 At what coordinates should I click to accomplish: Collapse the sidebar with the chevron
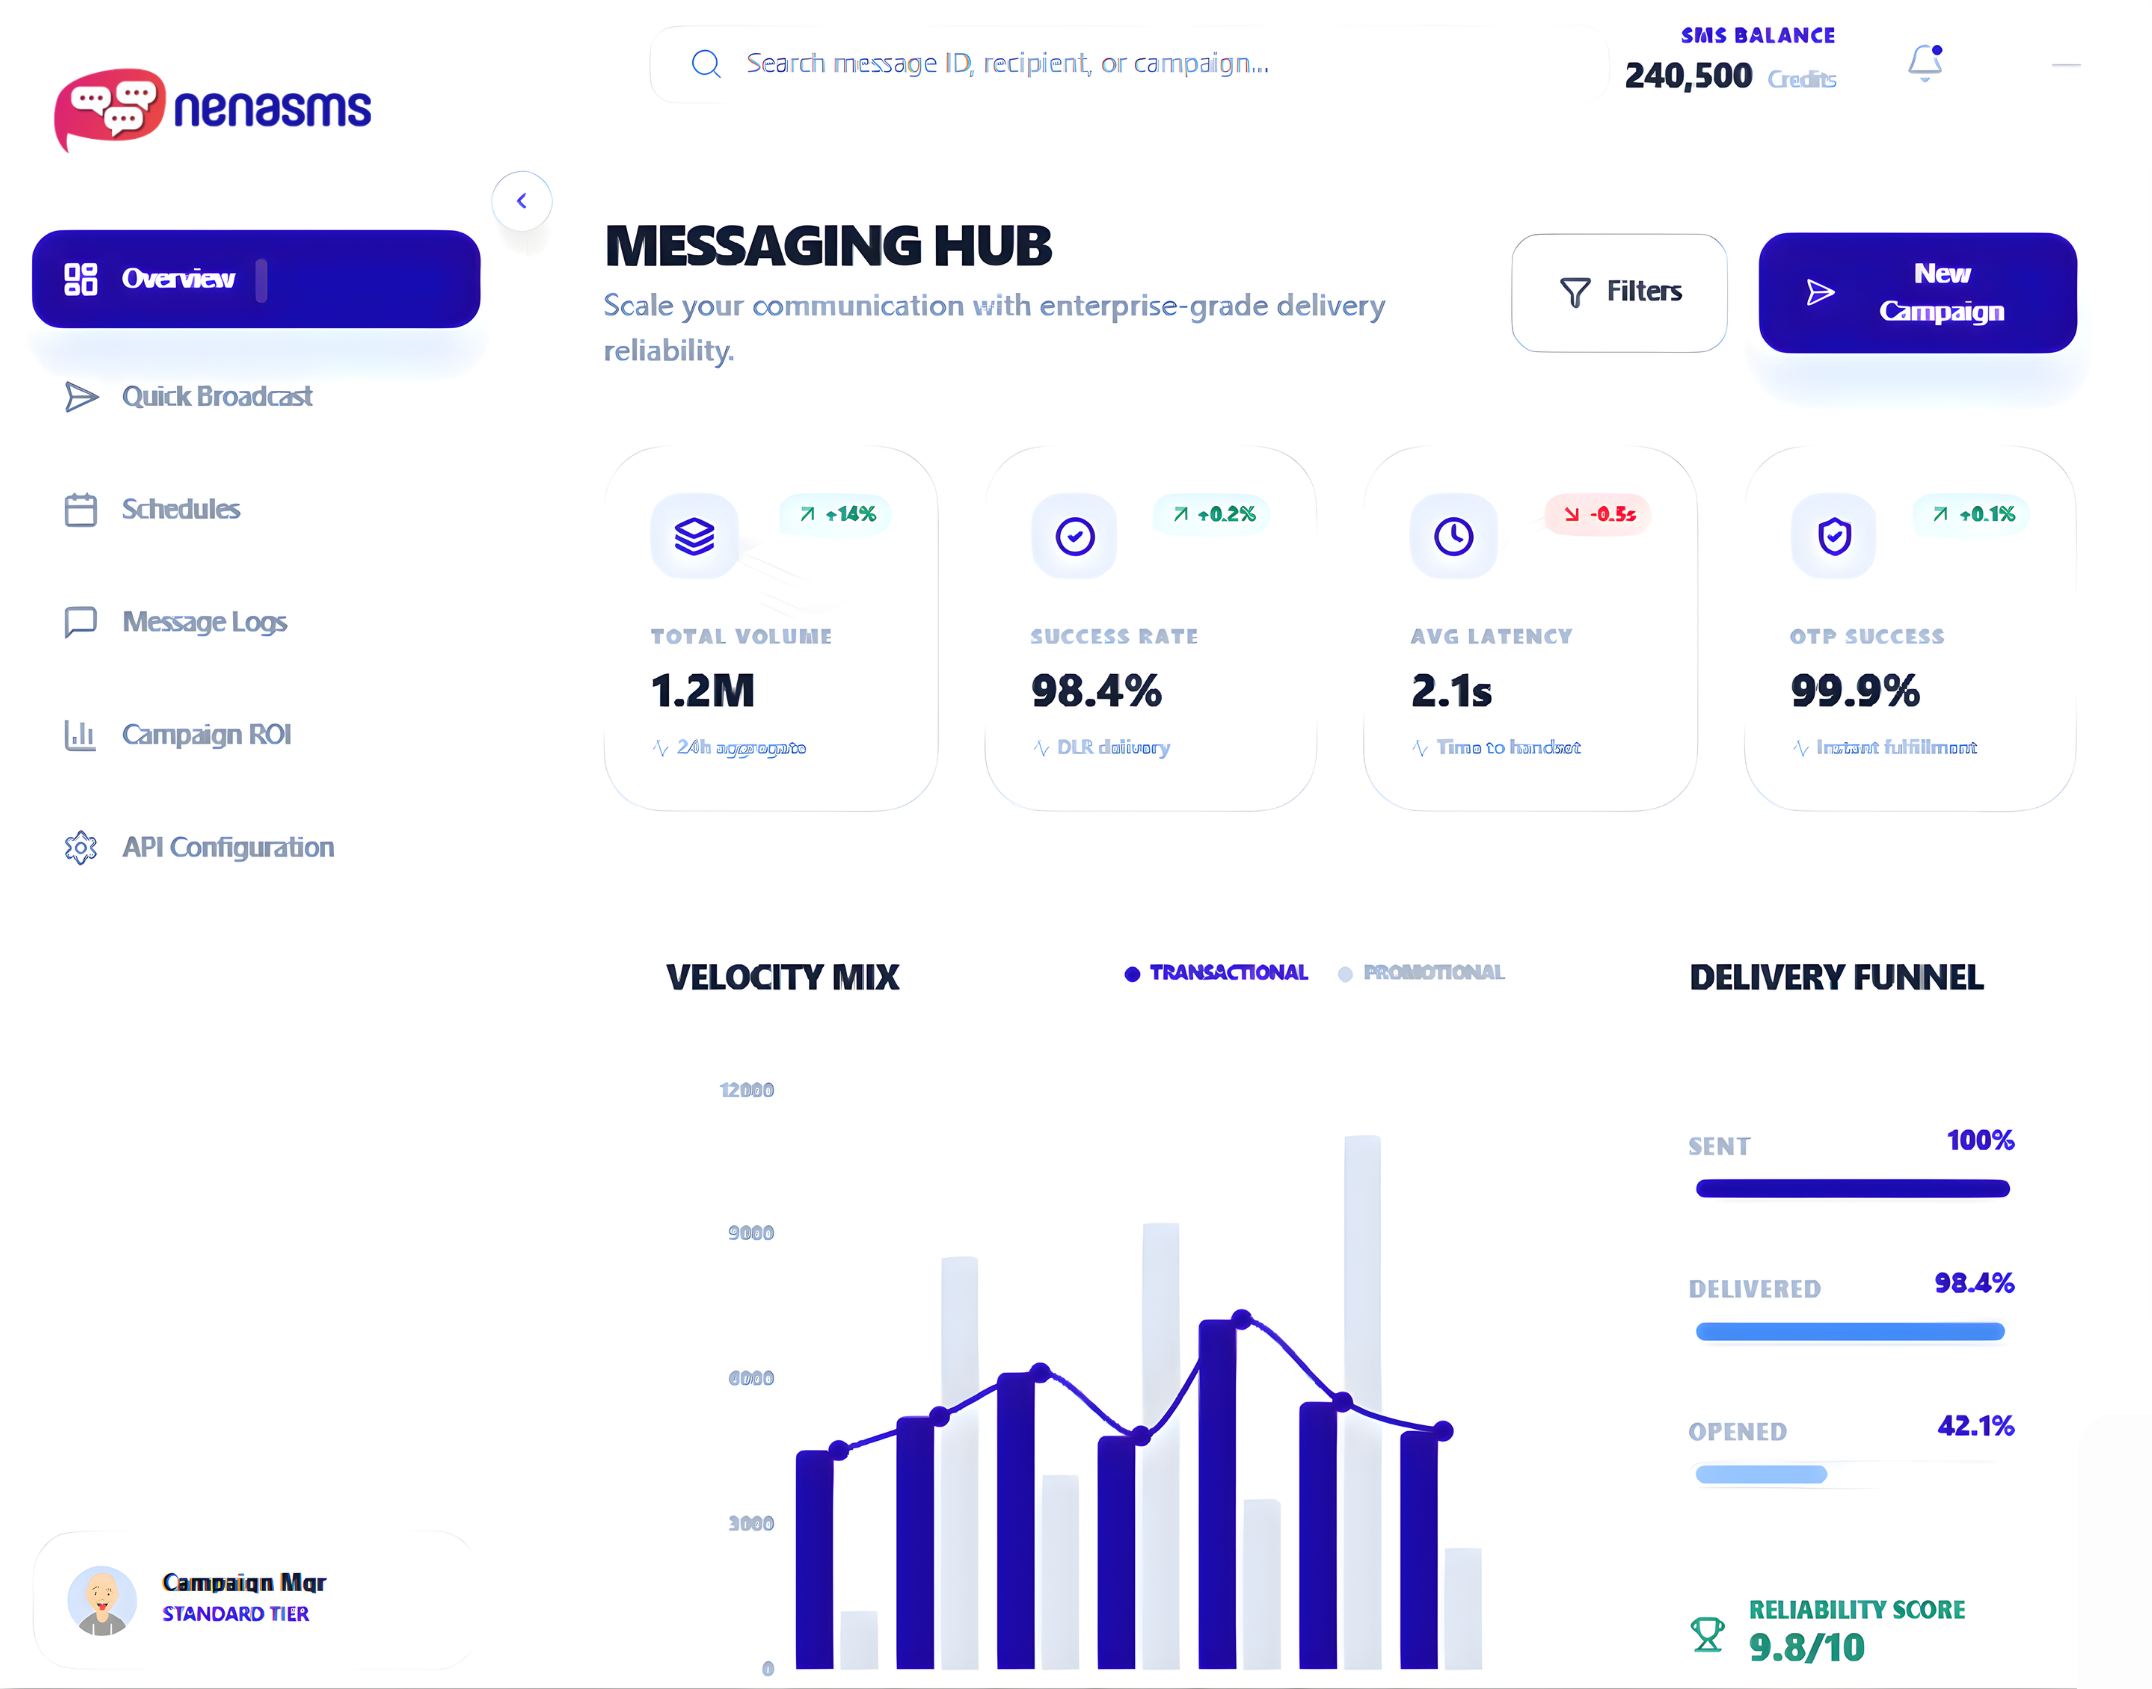coord(522,200)
